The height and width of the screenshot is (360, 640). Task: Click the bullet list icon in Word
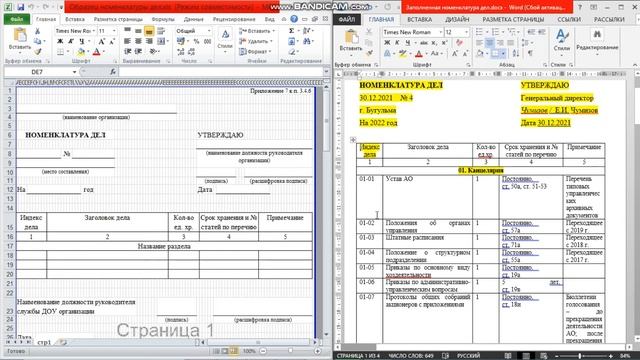coord(479,32)
